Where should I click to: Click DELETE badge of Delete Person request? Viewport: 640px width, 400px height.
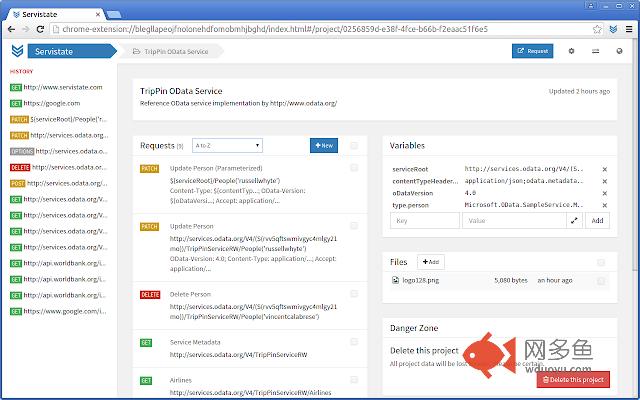(x=150, y=295)
